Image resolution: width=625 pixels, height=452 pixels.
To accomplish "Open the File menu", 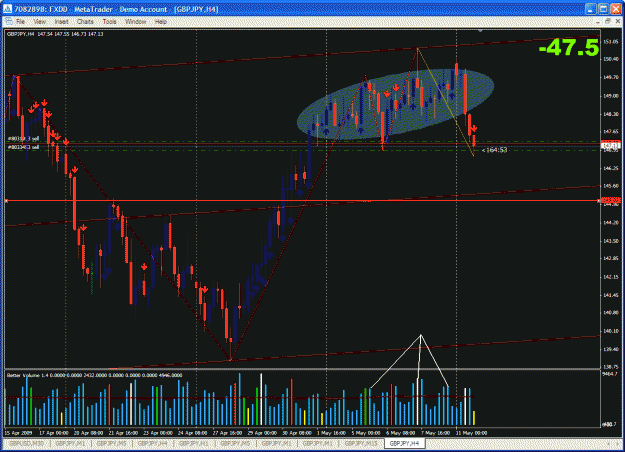I will [x=20, y=22].
